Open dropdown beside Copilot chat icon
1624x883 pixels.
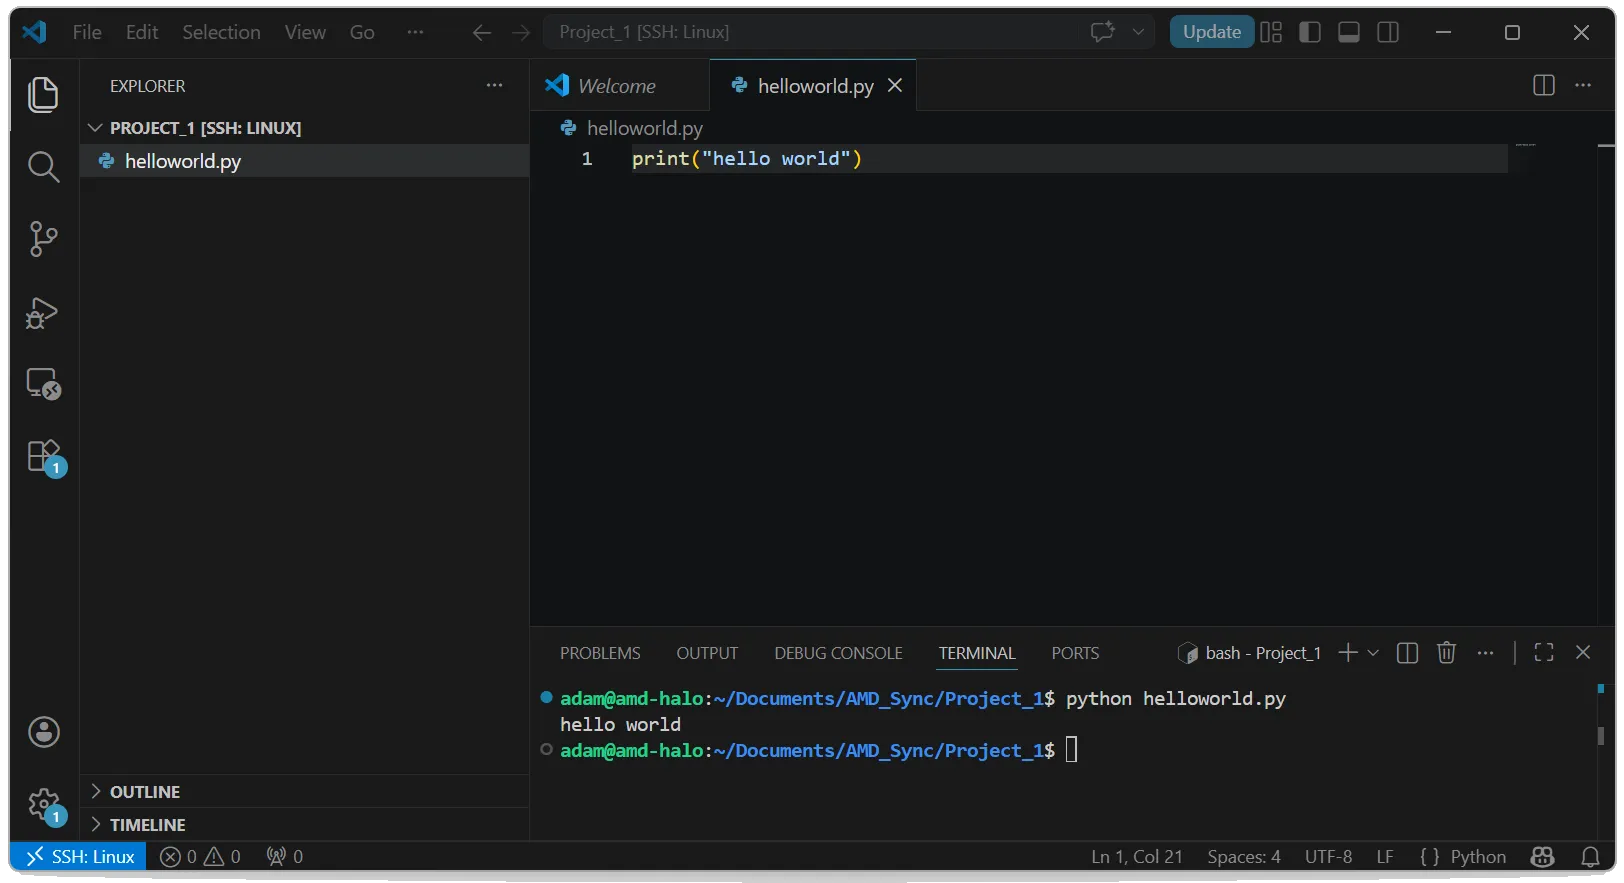click(1138, 32)
